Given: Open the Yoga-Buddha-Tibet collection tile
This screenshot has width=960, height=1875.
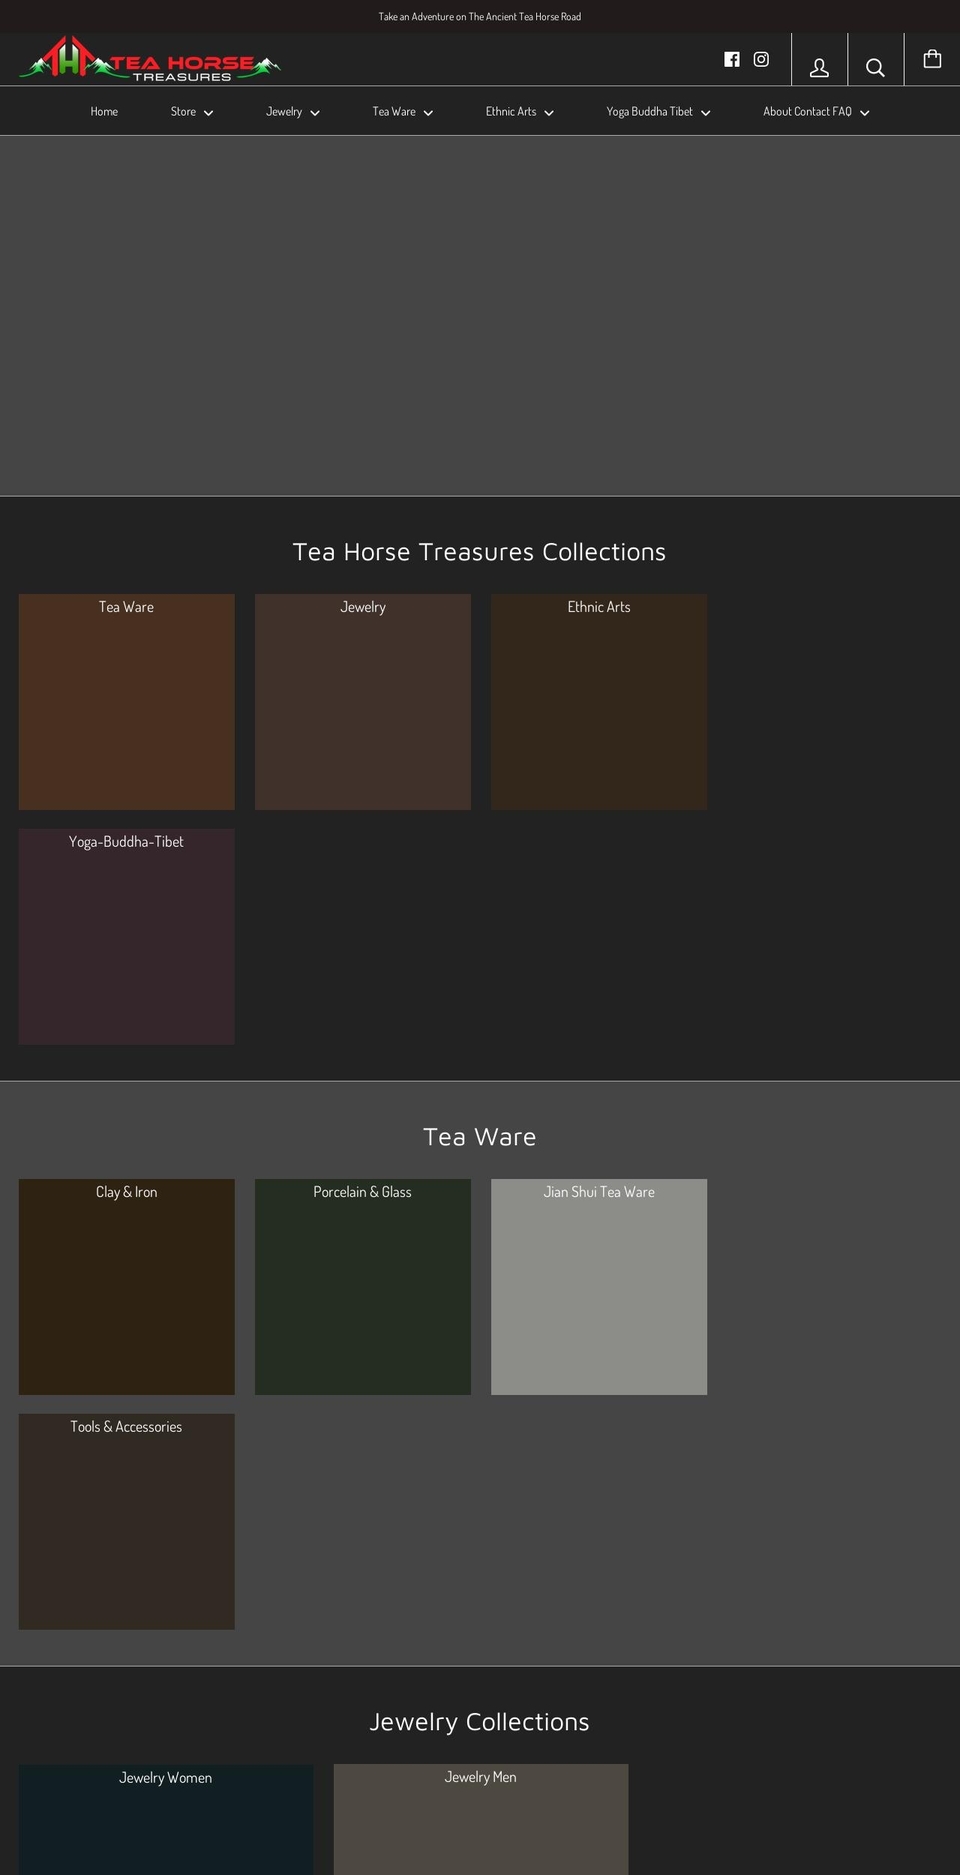Looking at the screenshot, I should click(126, 937).
